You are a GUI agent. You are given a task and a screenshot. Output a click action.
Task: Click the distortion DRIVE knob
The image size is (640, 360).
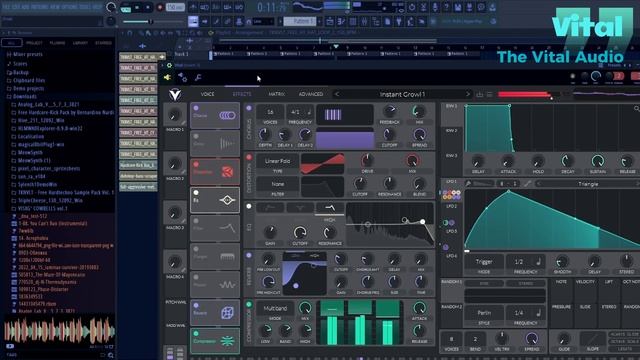pos(367,160)
